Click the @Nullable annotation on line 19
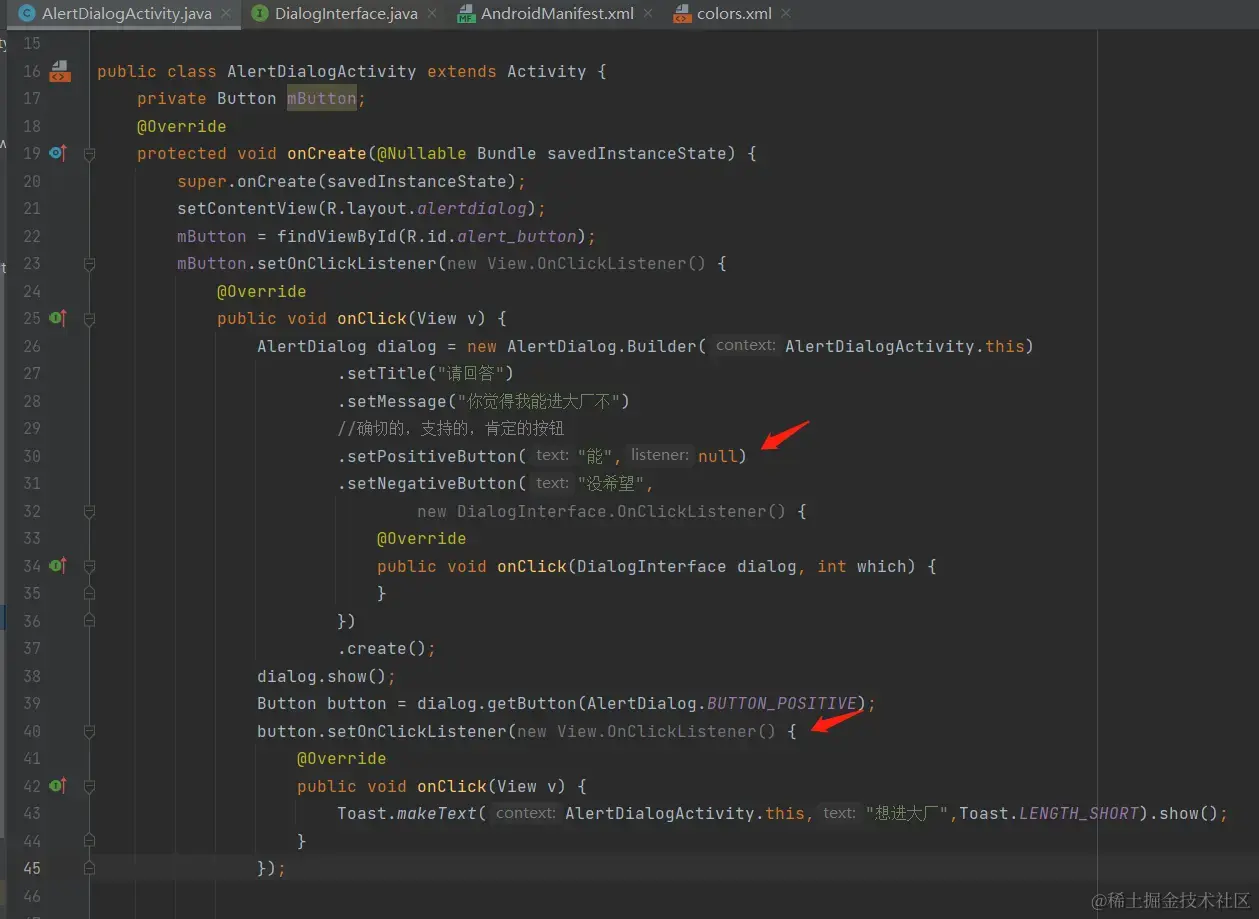Screen dimensions: 1259x919 421,153
